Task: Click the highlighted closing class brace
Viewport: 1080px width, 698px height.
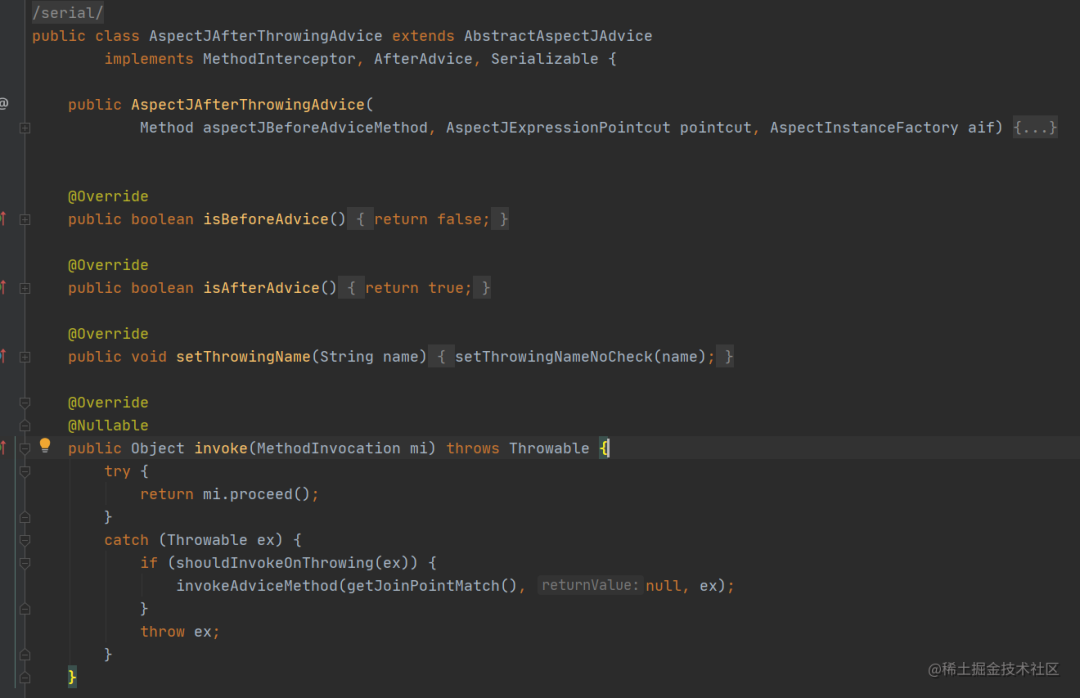Action: click(x=72, y=677)
